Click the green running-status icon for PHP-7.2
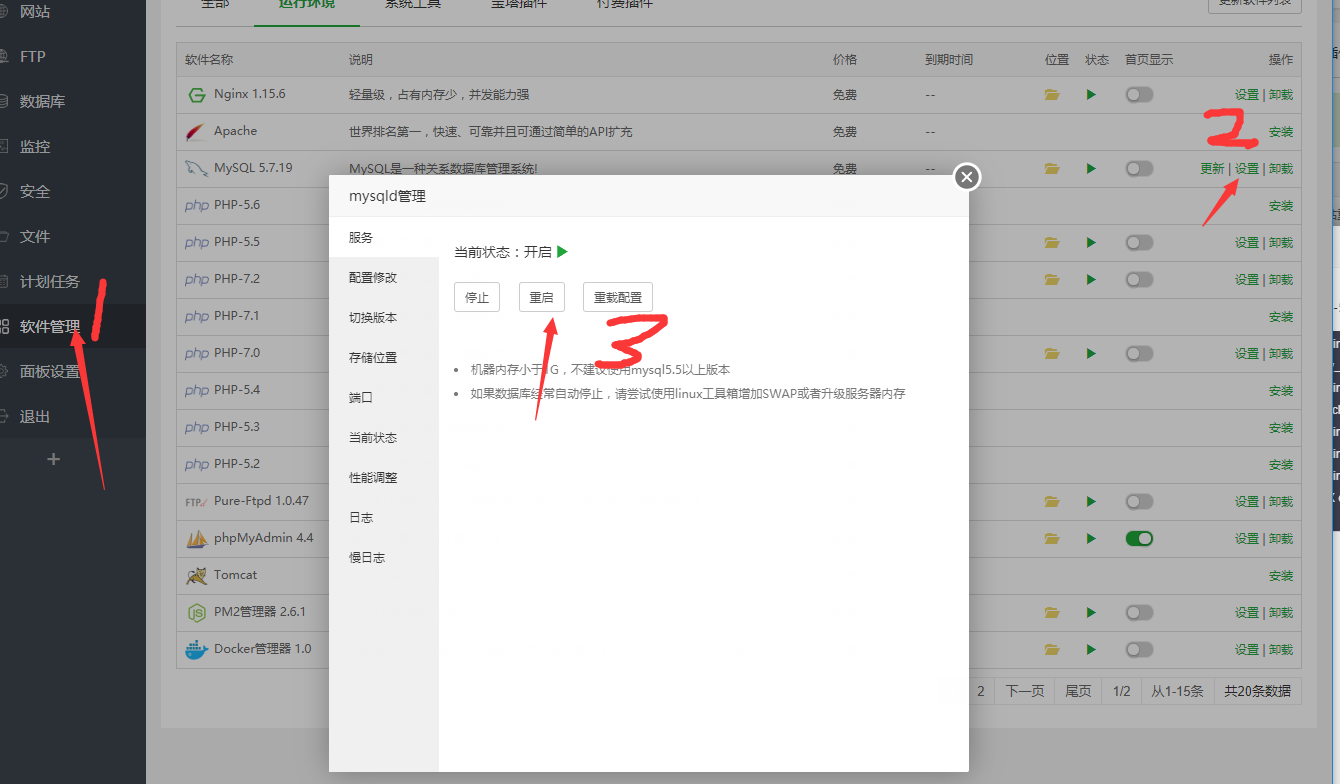Viewport: 1340px width, 784px height. pyautogui.click(x=1091, y=280)
